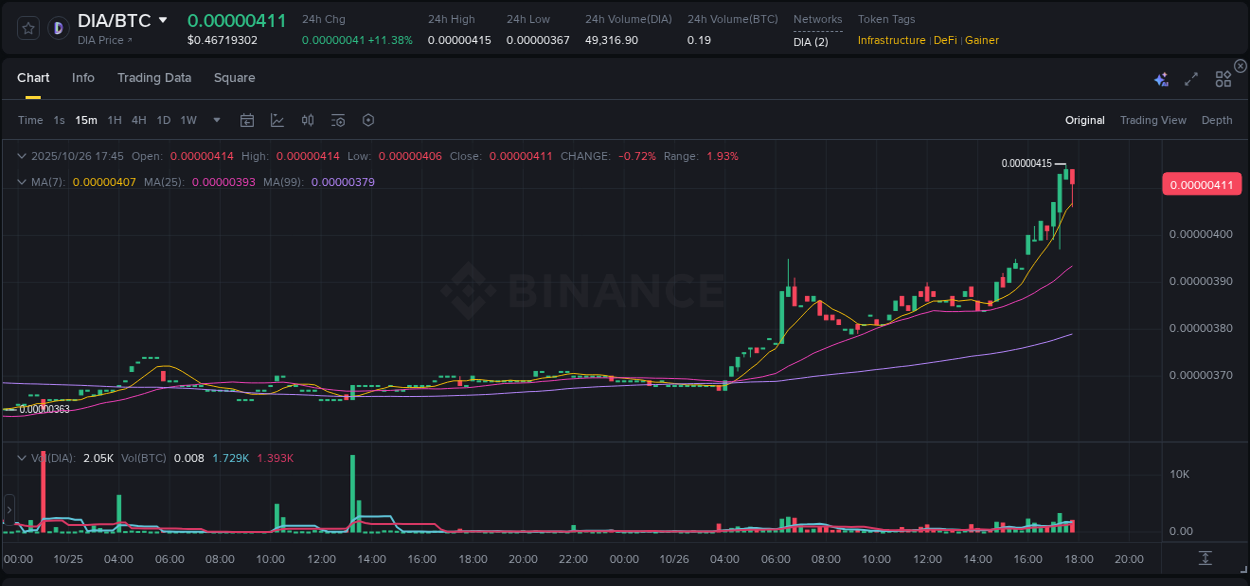Image resolution: width=1250 pixels, height=586 pixels.
Task: Open the widgets layout grid icon
Action: (x=1223, y=78)
